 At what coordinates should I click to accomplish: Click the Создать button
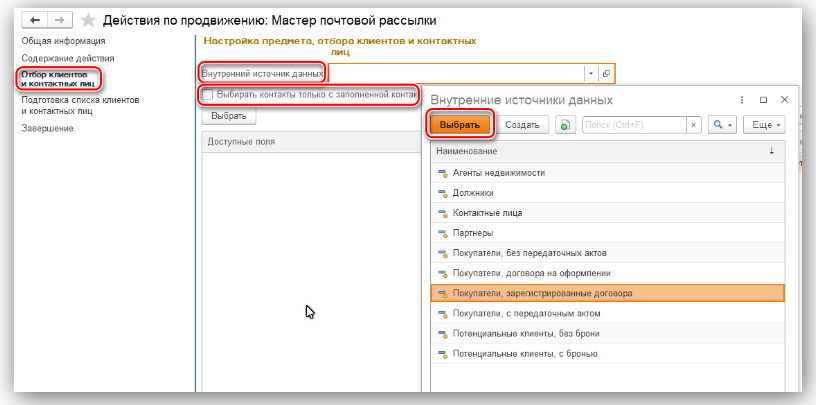[x=523, y=125]
